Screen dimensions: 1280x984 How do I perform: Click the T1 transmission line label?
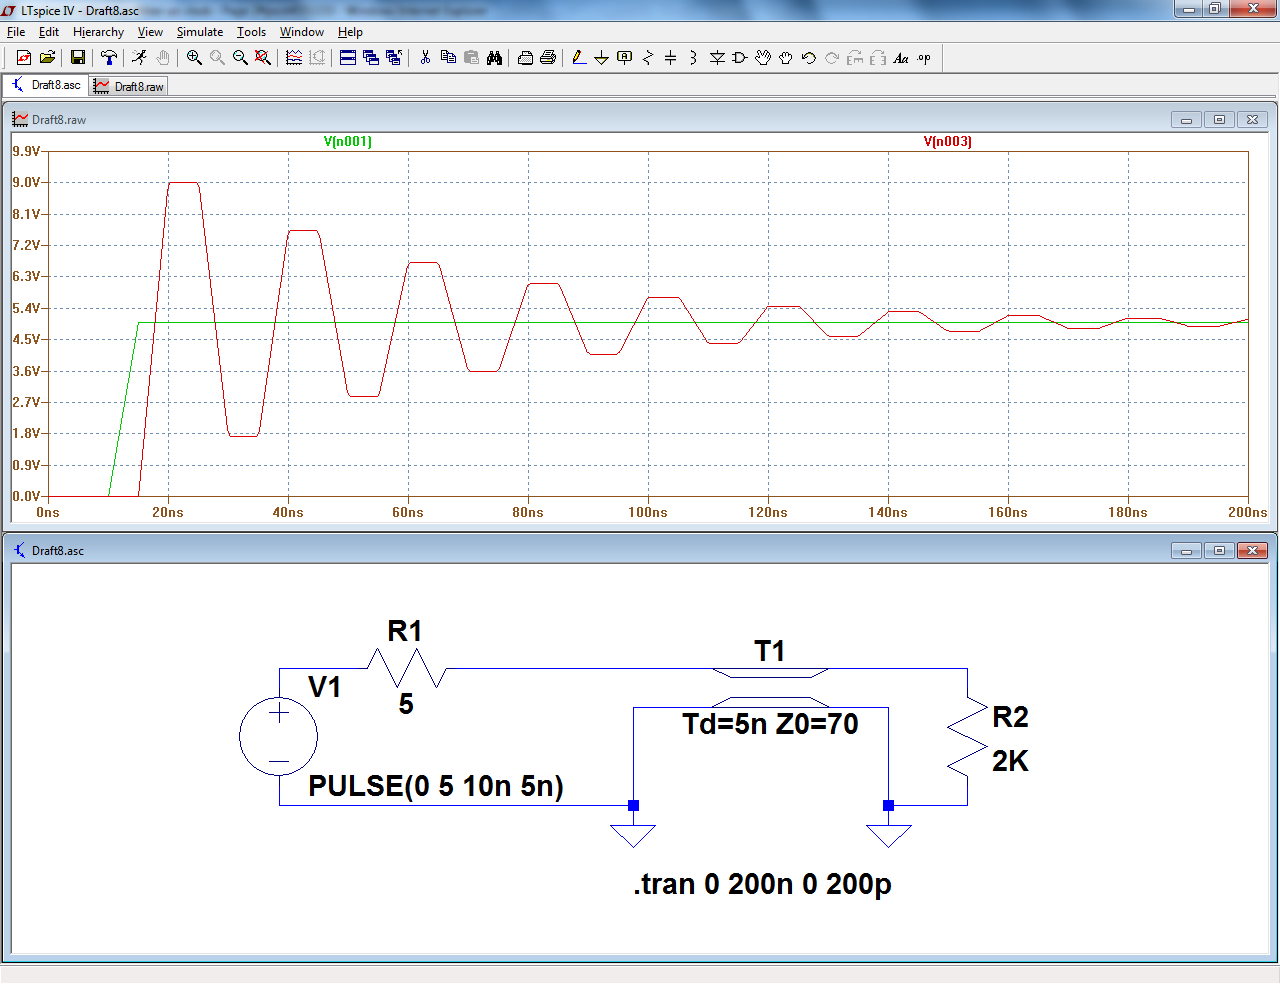769,651
